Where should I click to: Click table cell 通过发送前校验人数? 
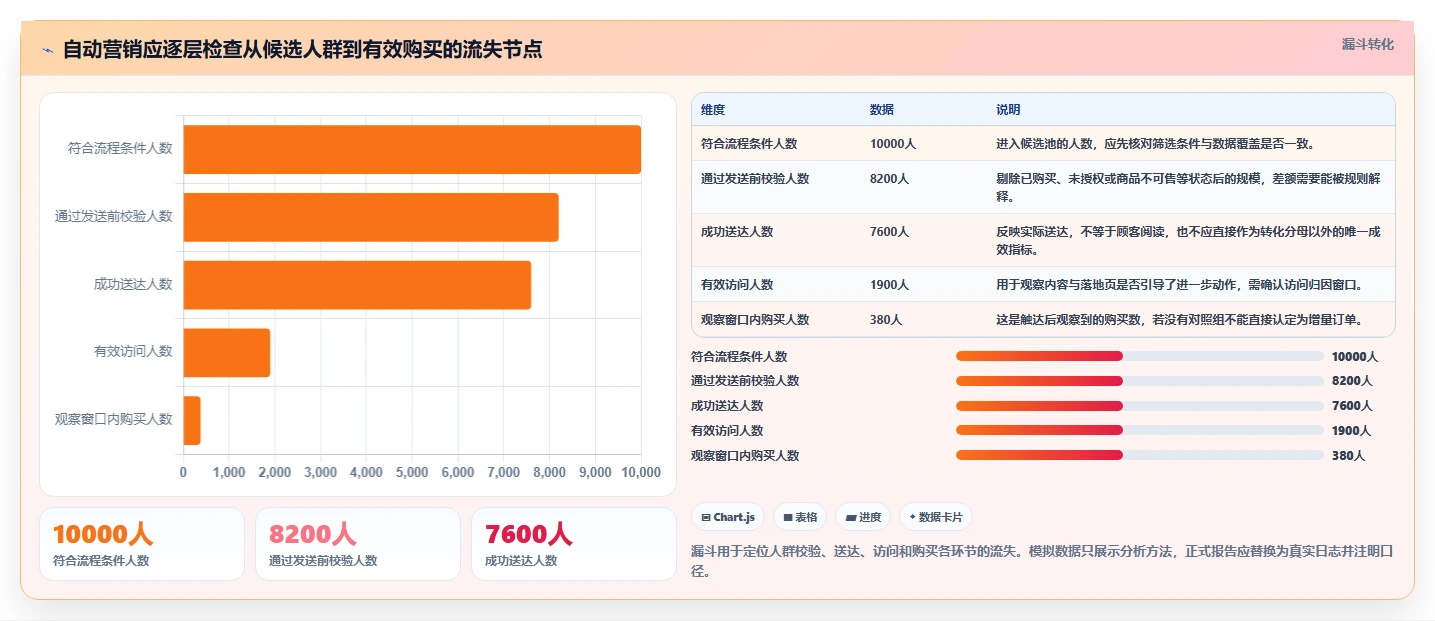tap(755, 179)
